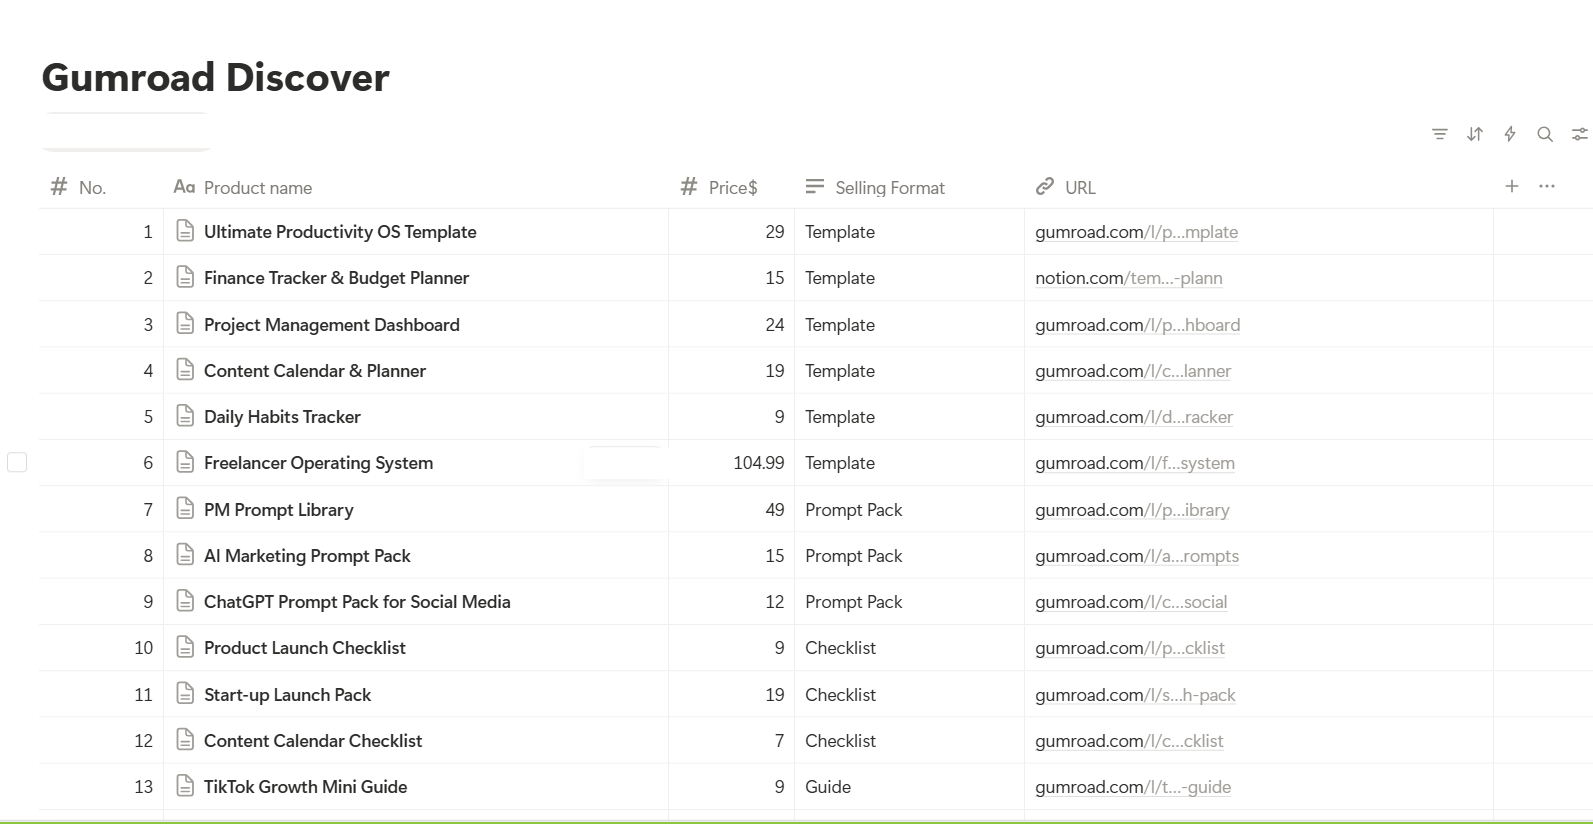Open the sort arrows icon

[x=1475, y=134]
